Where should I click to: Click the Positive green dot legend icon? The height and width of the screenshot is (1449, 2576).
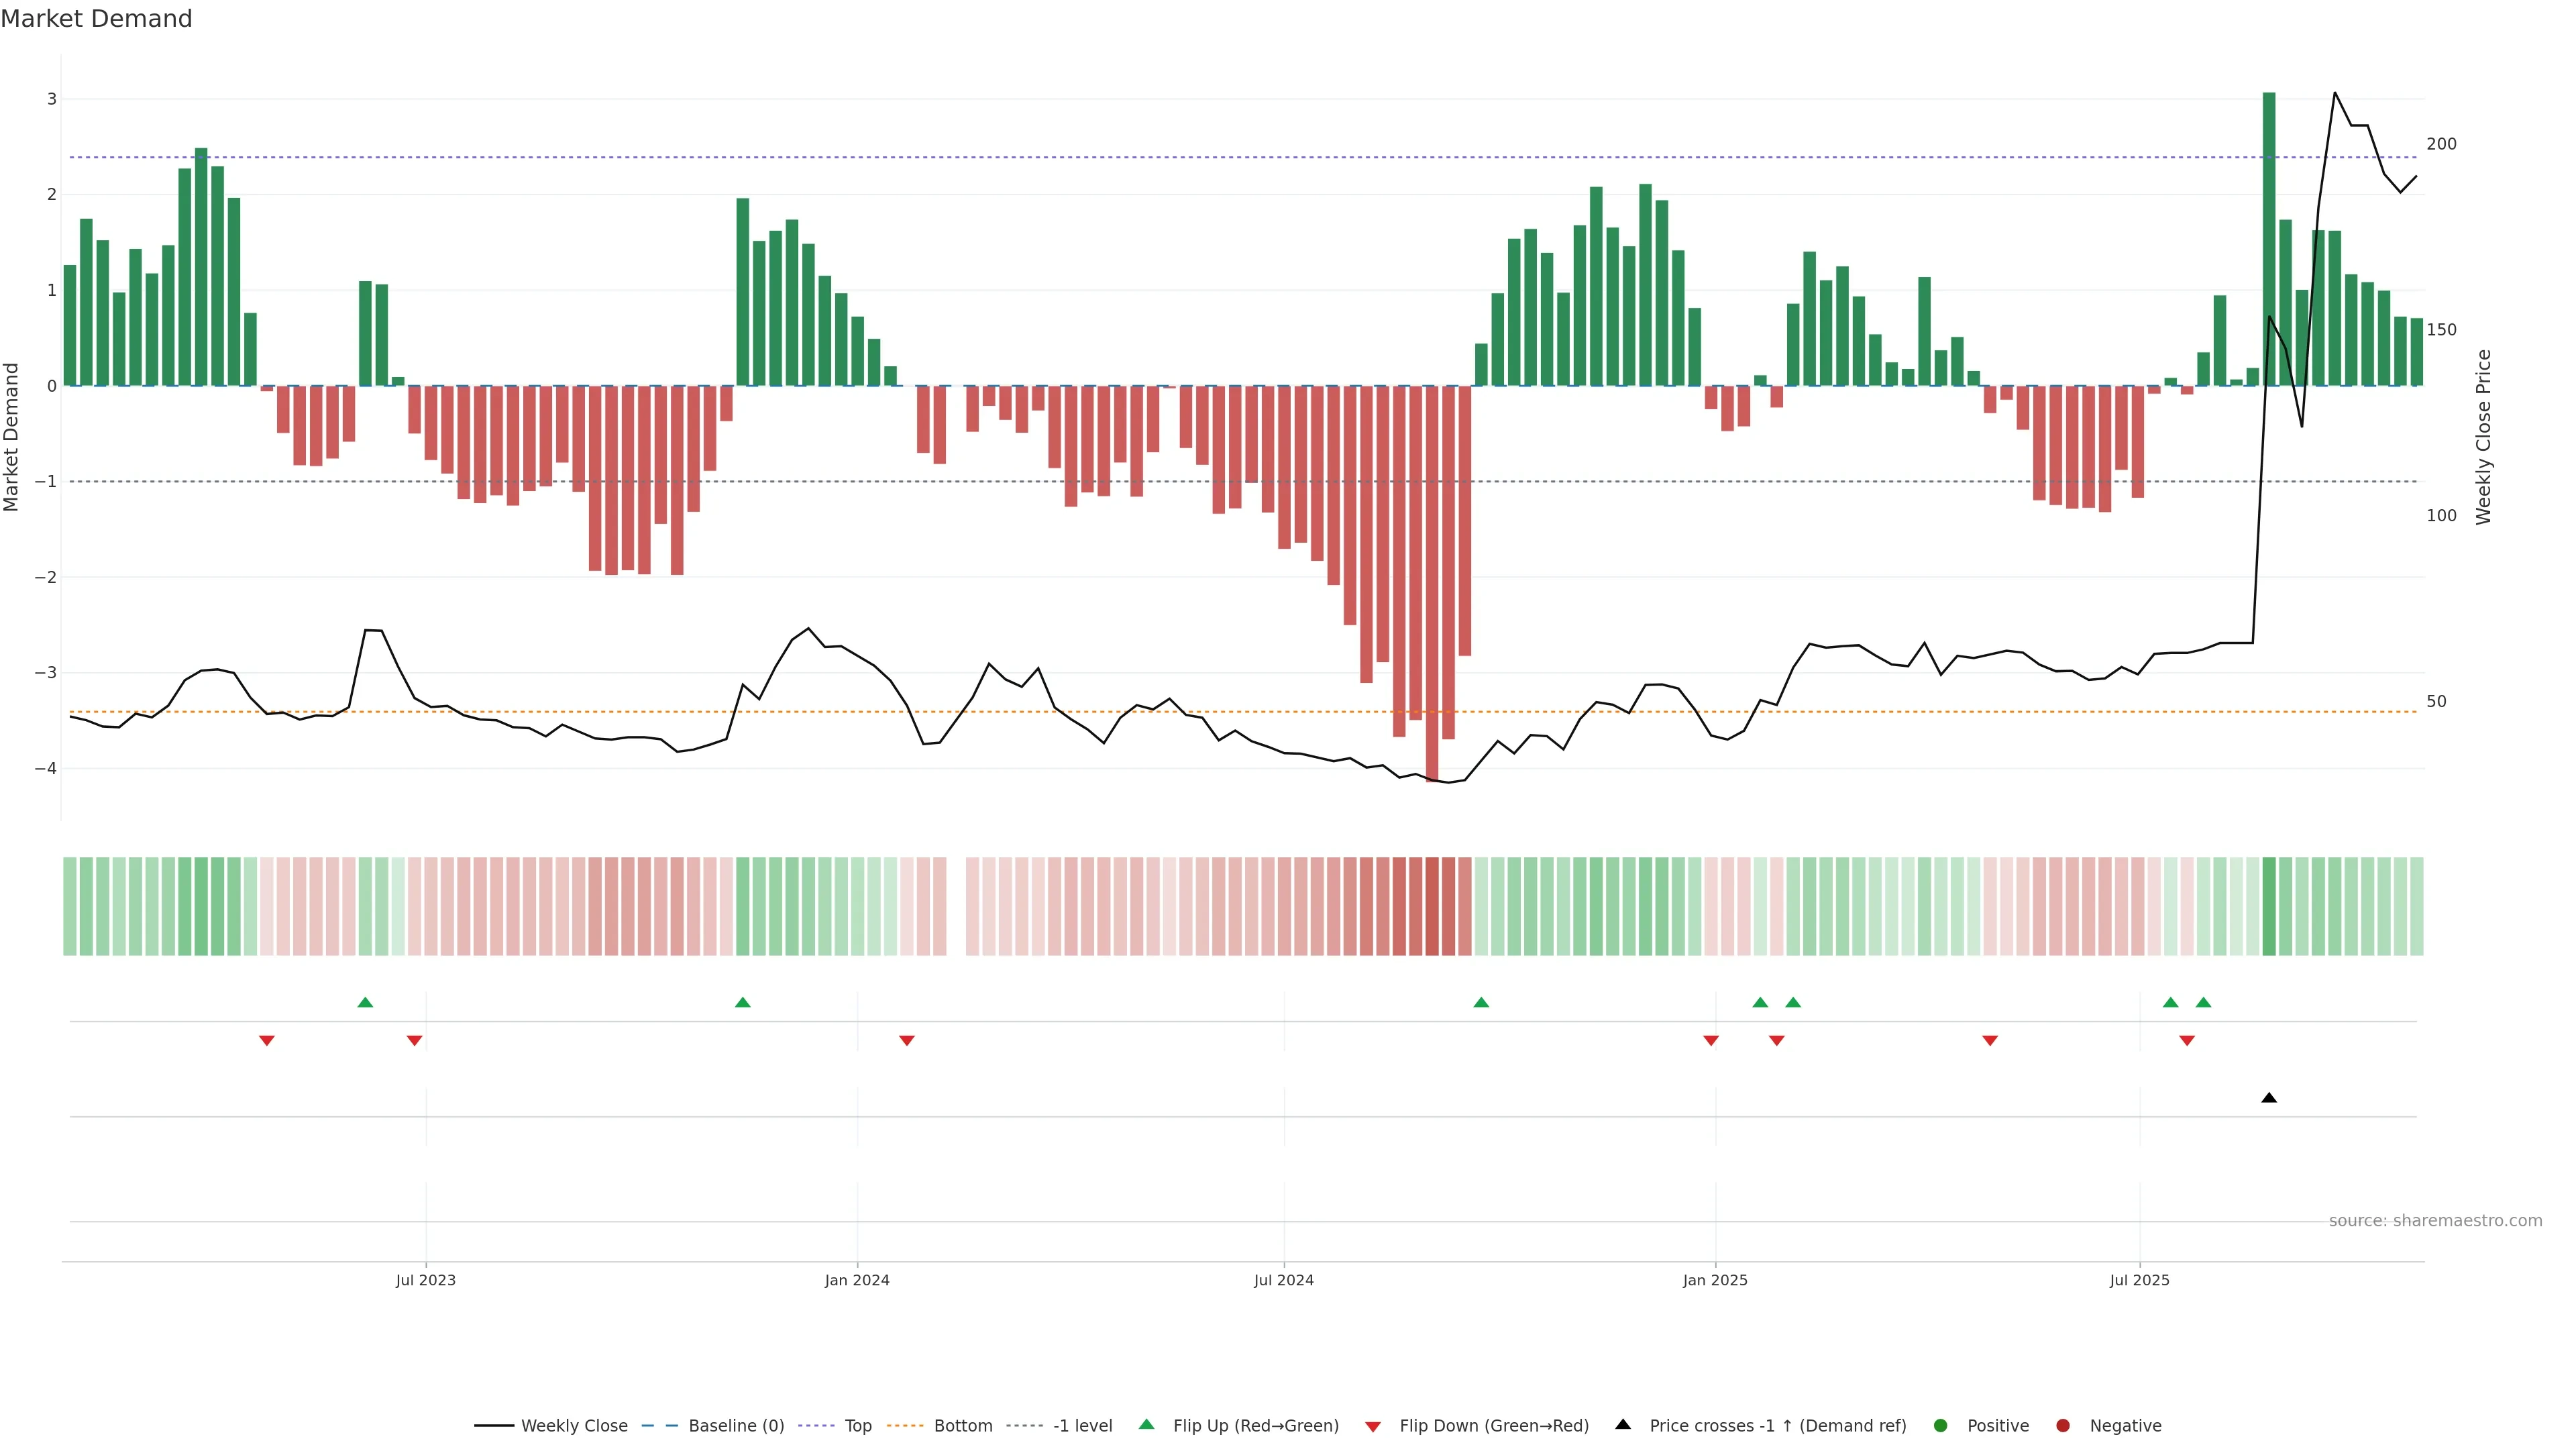1941,1426
